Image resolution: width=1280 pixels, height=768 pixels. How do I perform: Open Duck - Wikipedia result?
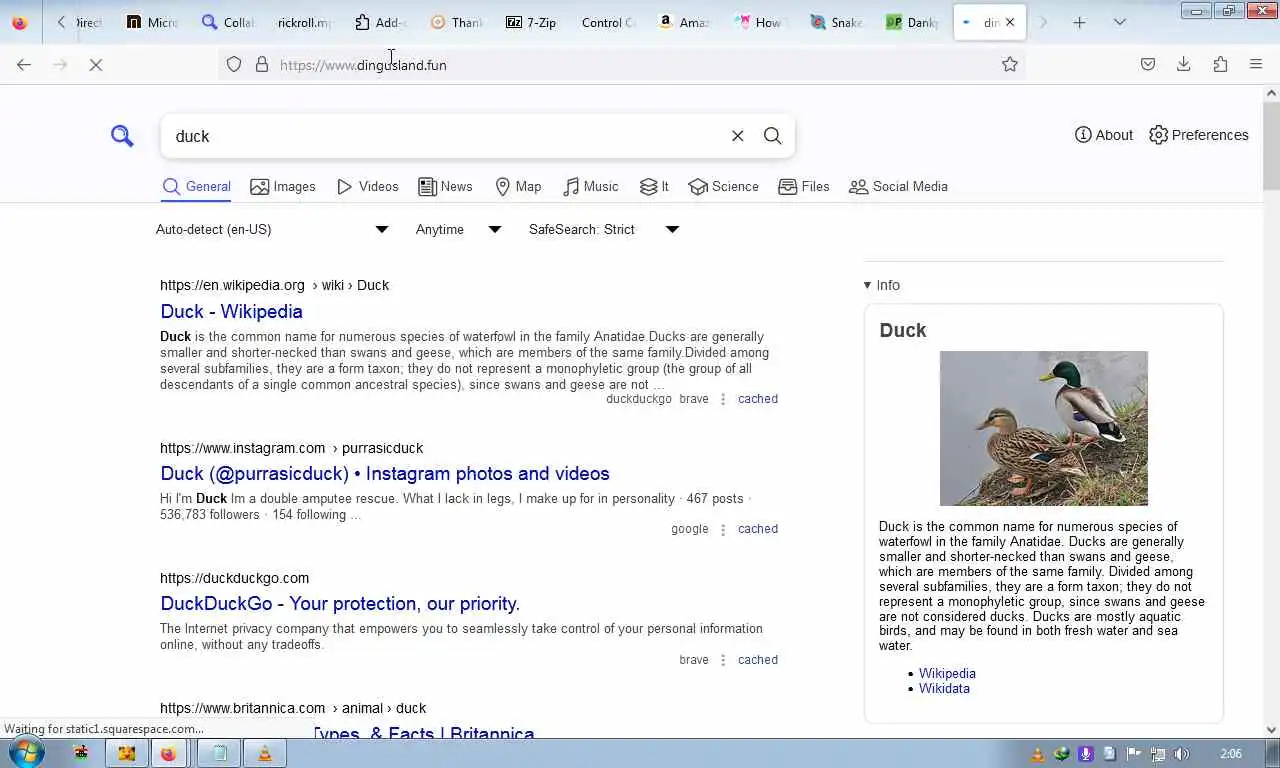pyautogui.click(x=231, y=312)
